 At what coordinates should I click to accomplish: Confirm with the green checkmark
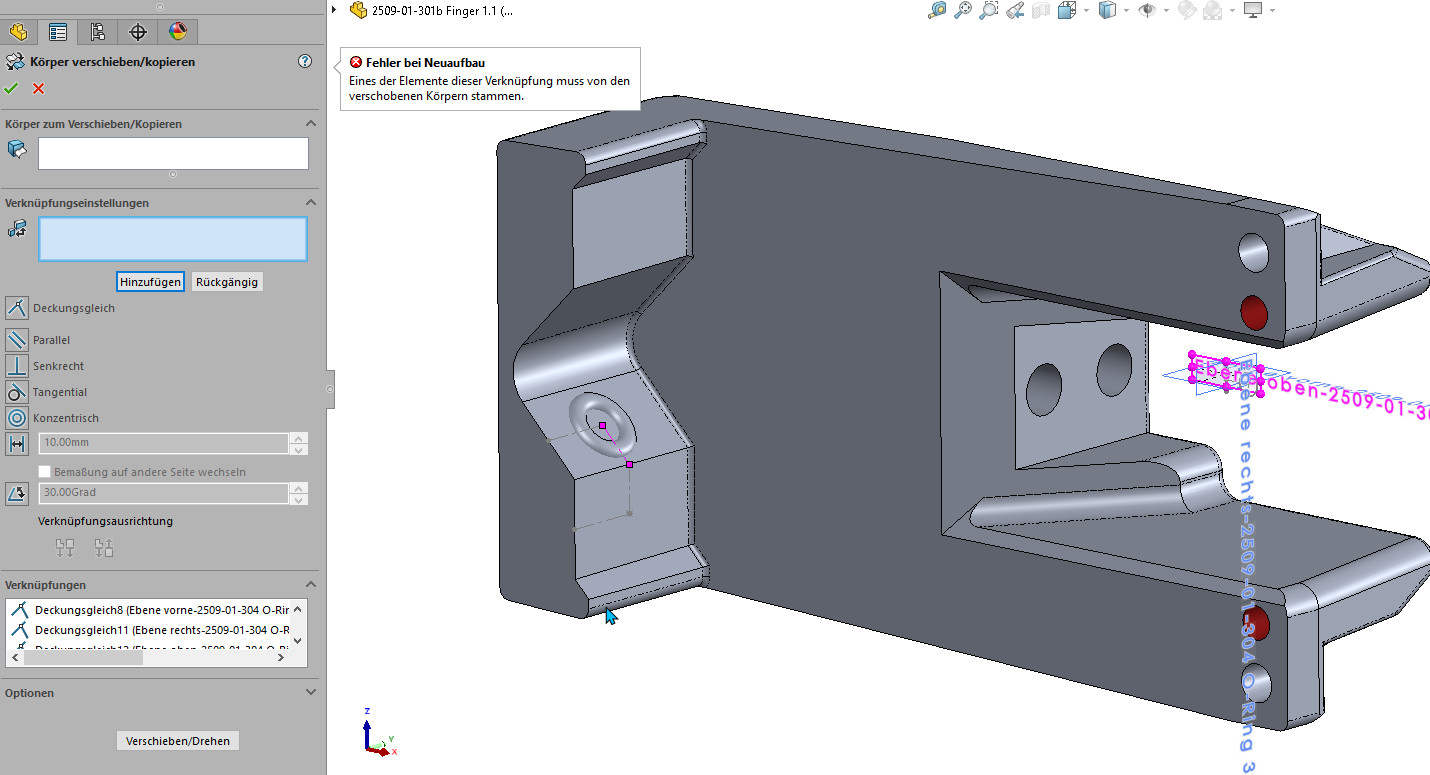coord(12,89)
